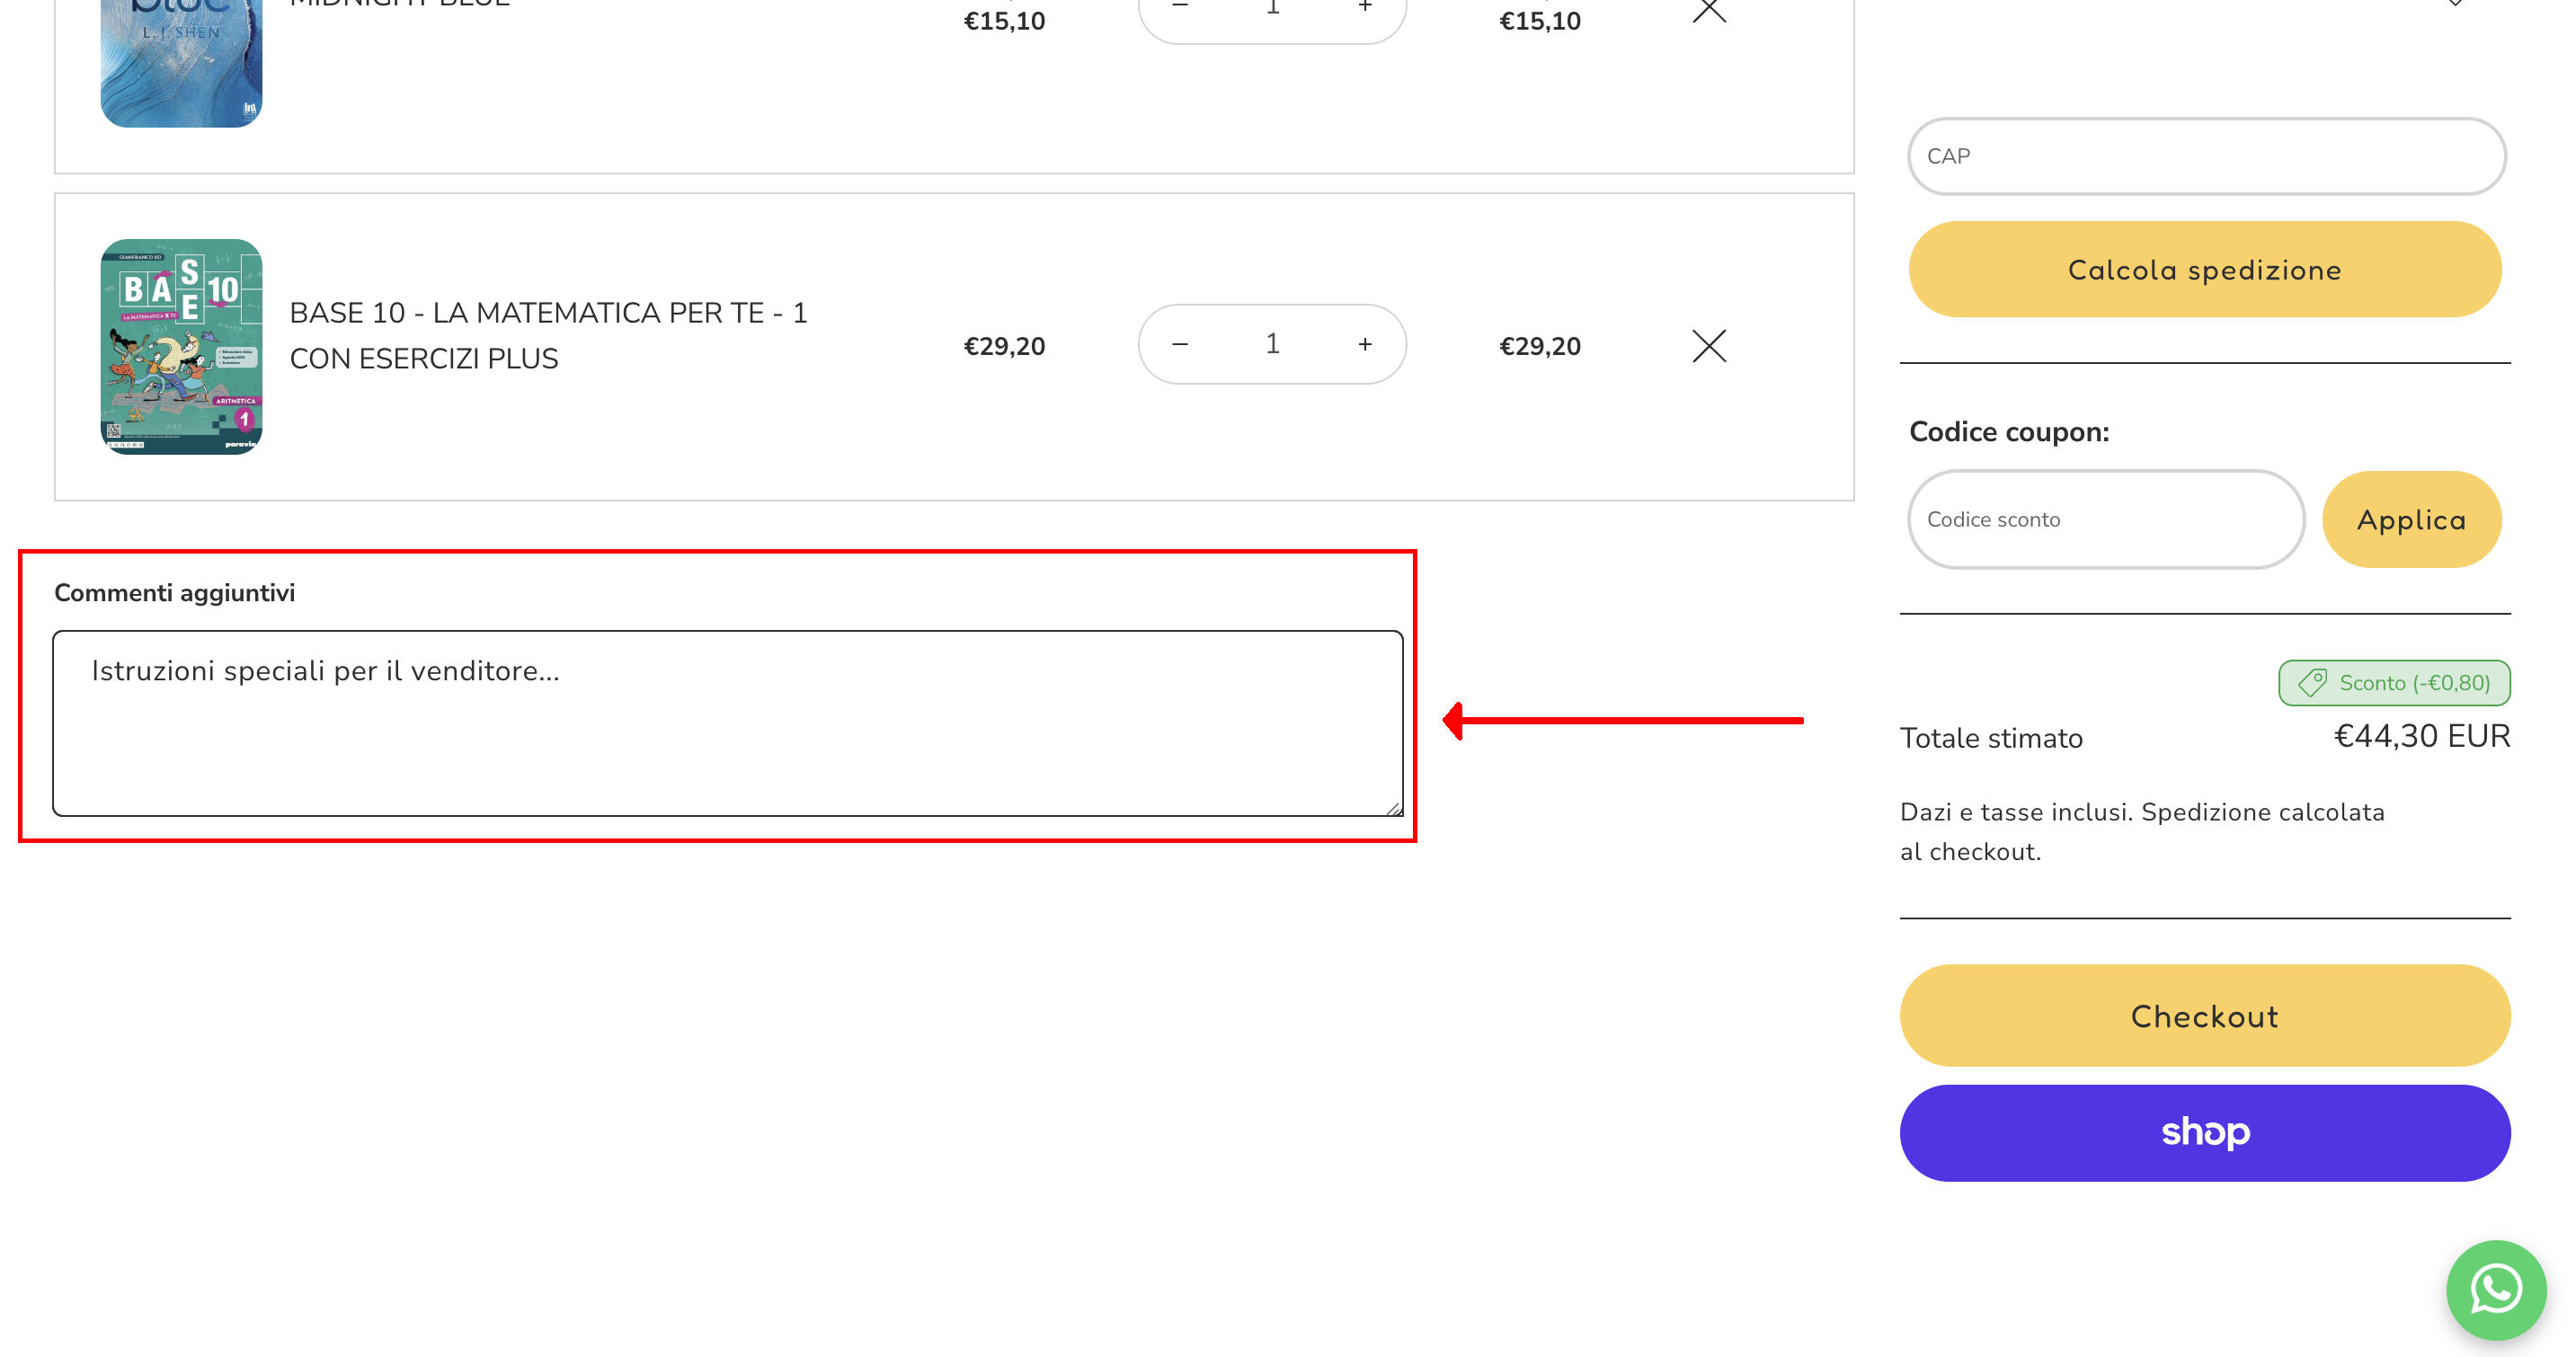The image size is (2576, 1357).
Task: Decrease BASE 10 quantity with minus
Action: coord(1180,344)
